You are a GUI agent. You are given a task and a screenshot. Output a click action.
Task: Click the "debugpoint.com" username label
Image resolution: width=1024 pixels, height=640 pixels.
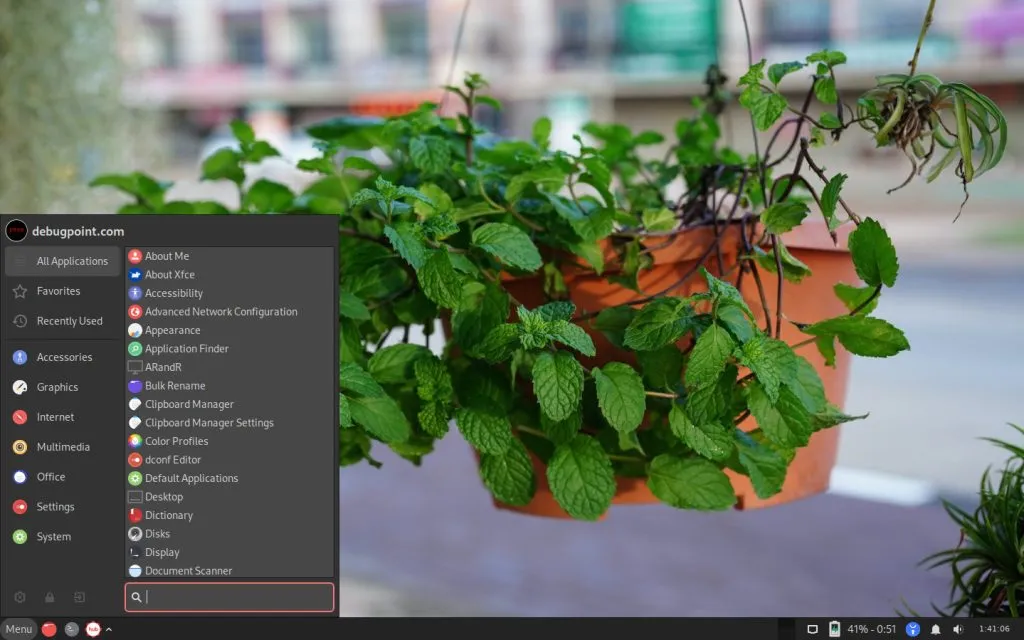point(78,231)
